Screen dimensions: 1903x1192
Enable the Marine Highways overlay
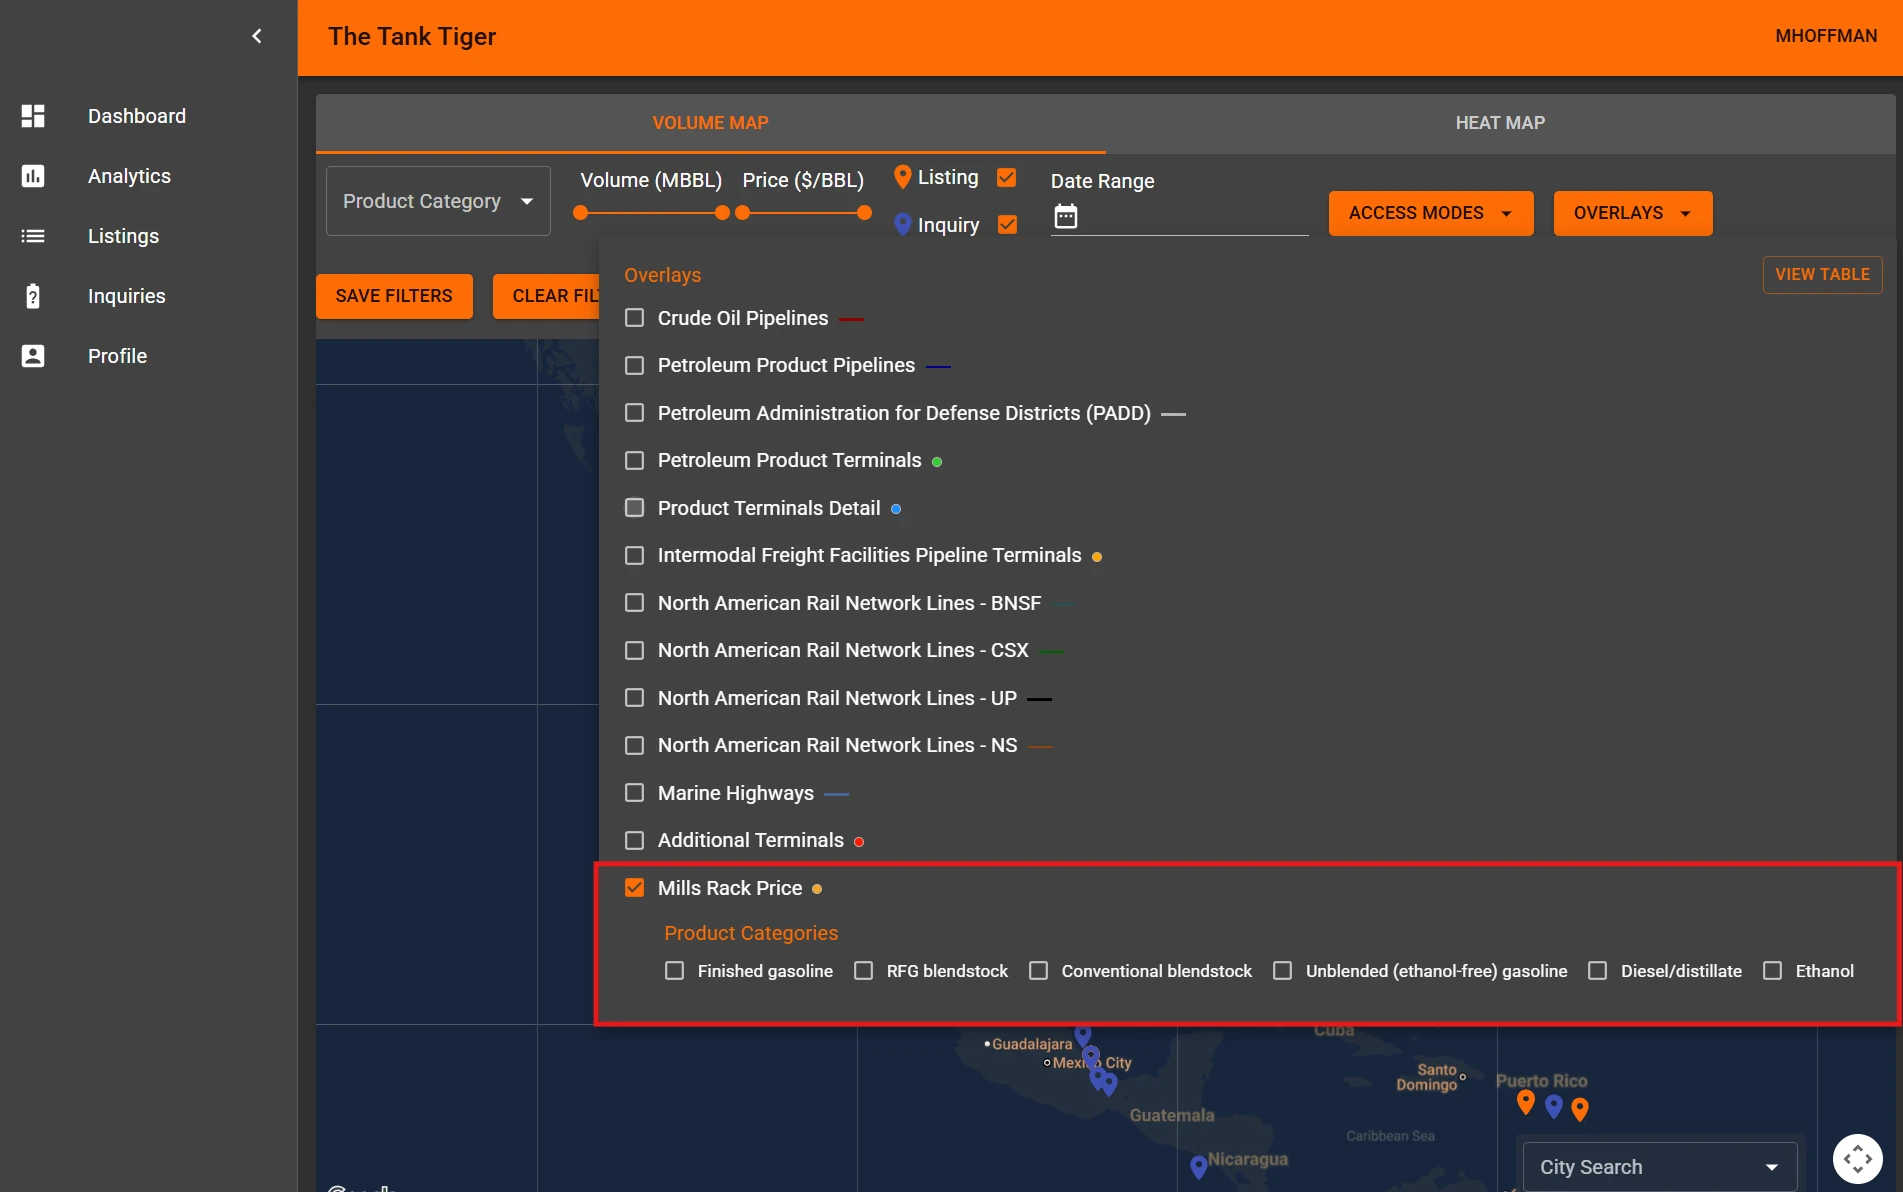tap(634, 793)
